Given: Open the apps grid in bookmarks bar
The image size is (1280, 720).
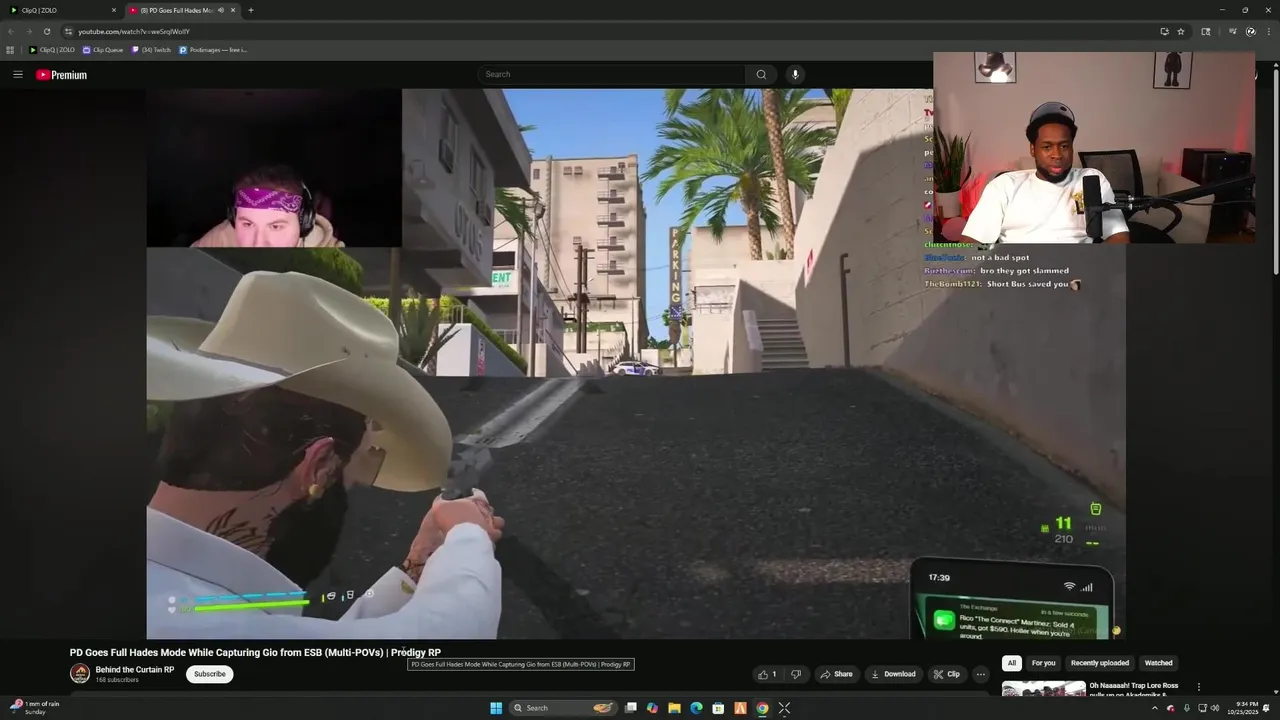Looking at the screenshot, I should tap(10, 49).
